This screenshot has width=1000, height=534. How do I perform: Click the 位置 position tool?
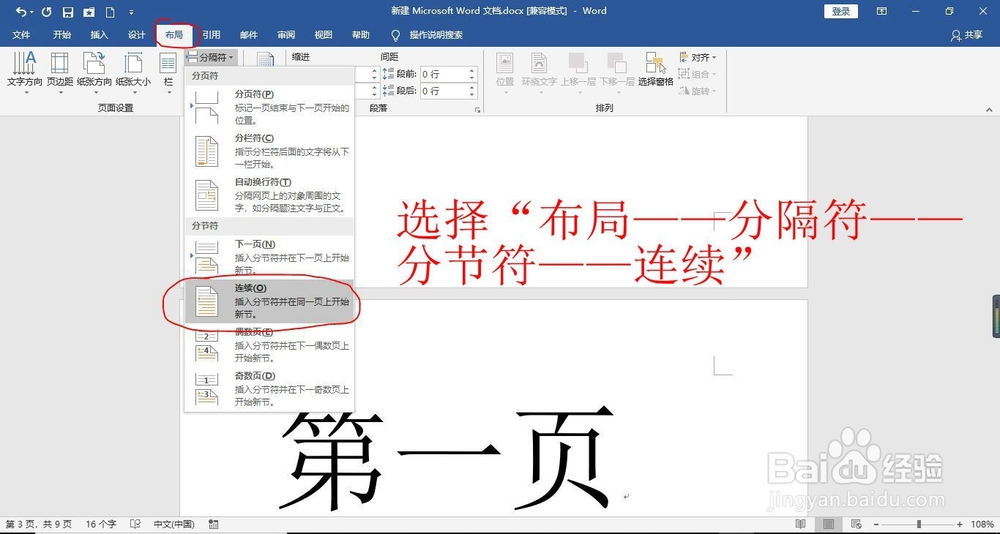[x=505, y=73]
